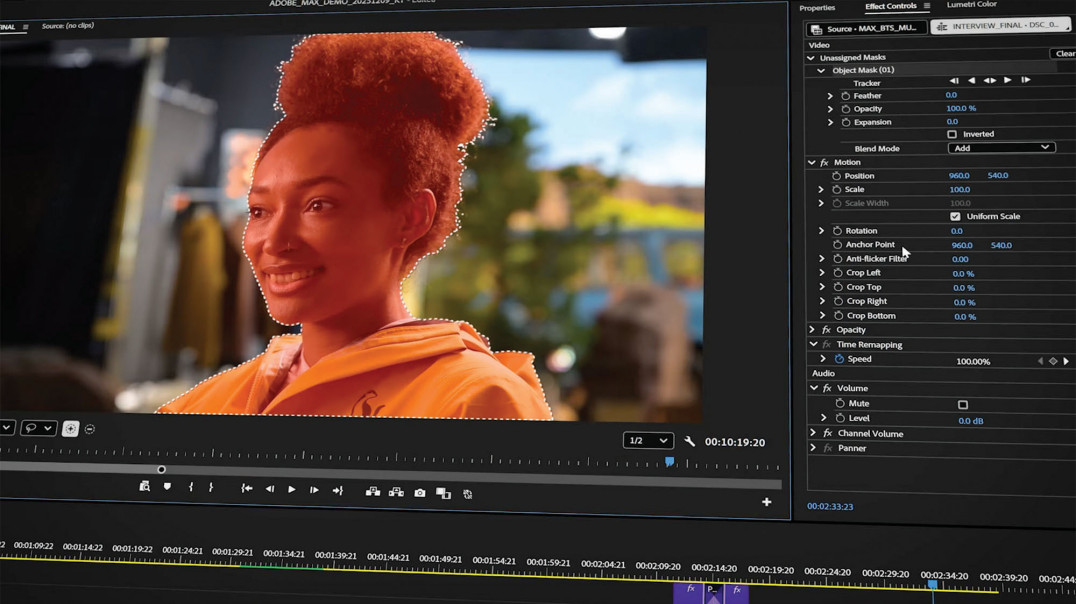Toggle the Feather stopwatch animation icon
Image resolution: width=1076 pixels, height=604 pixels.
pos(845,96)
